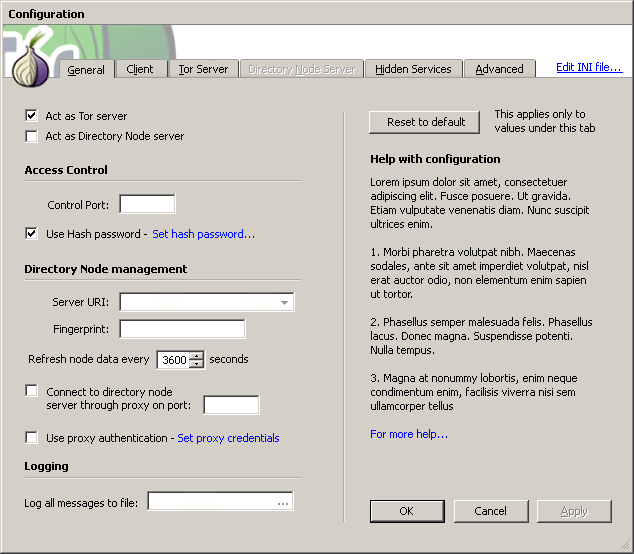Click the OK button
634x554 pixels.
click(x=406, y=511)
